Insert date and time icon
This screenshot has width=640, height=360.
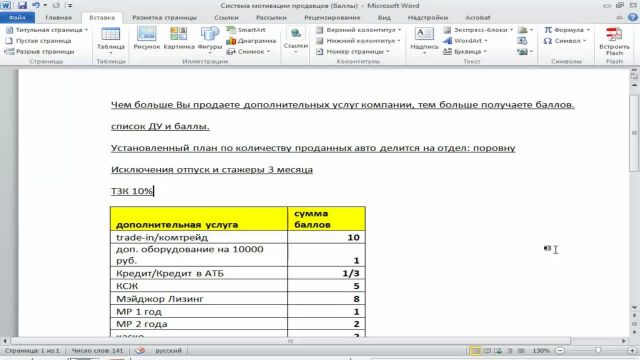(x=522, y=41)
